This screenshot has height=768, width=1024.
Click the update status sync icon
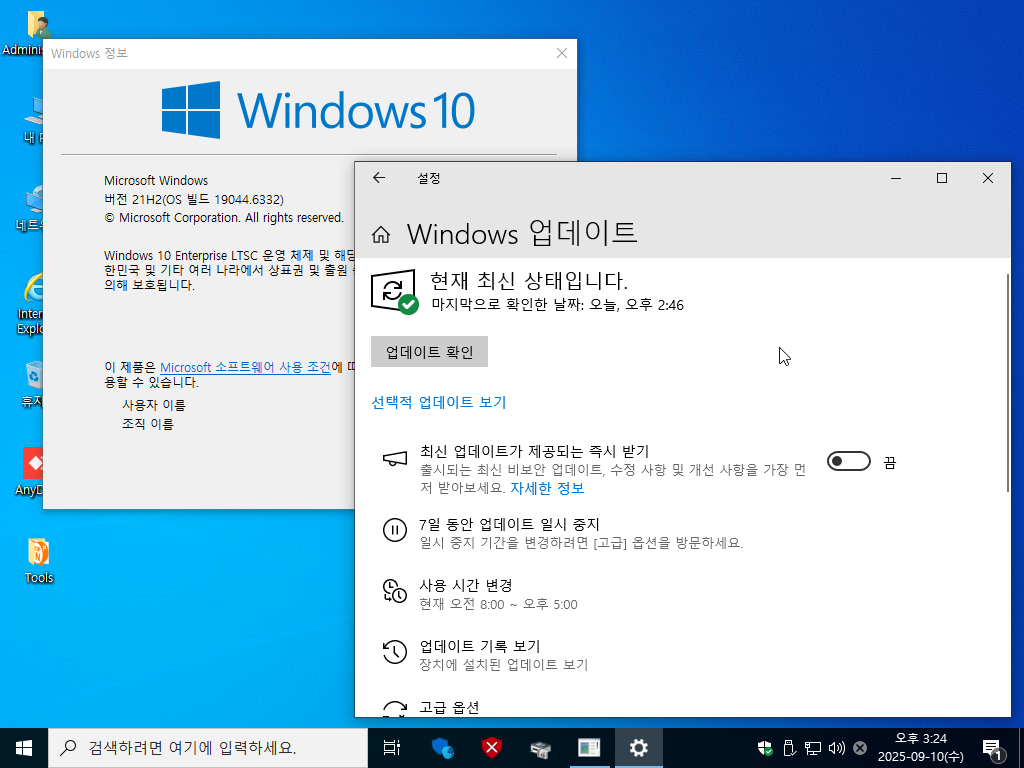(x=394, y=291)
